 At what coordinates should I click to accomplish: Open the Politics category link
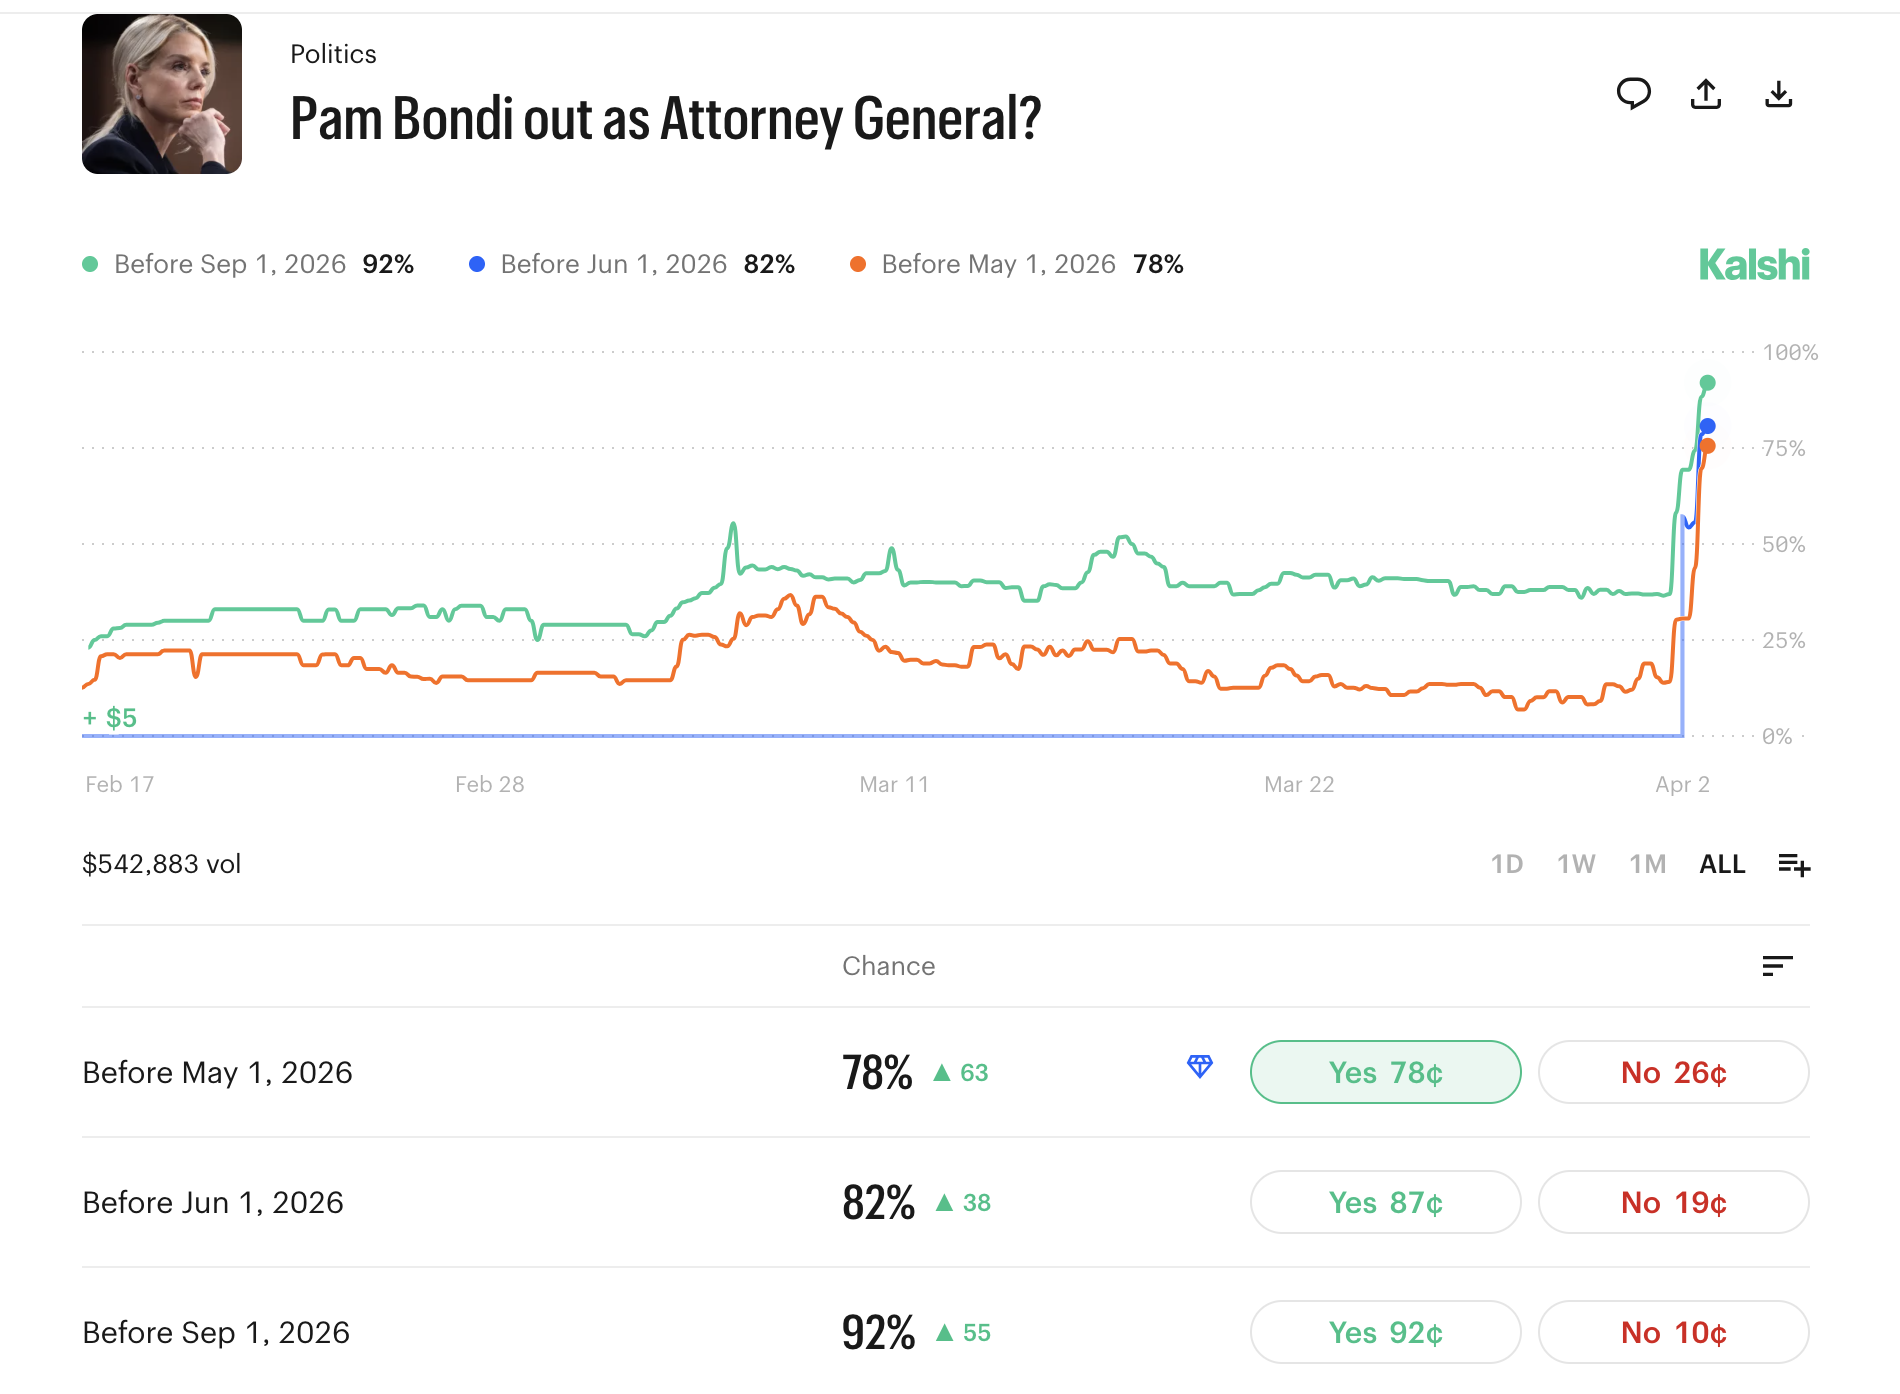point(333,54)
